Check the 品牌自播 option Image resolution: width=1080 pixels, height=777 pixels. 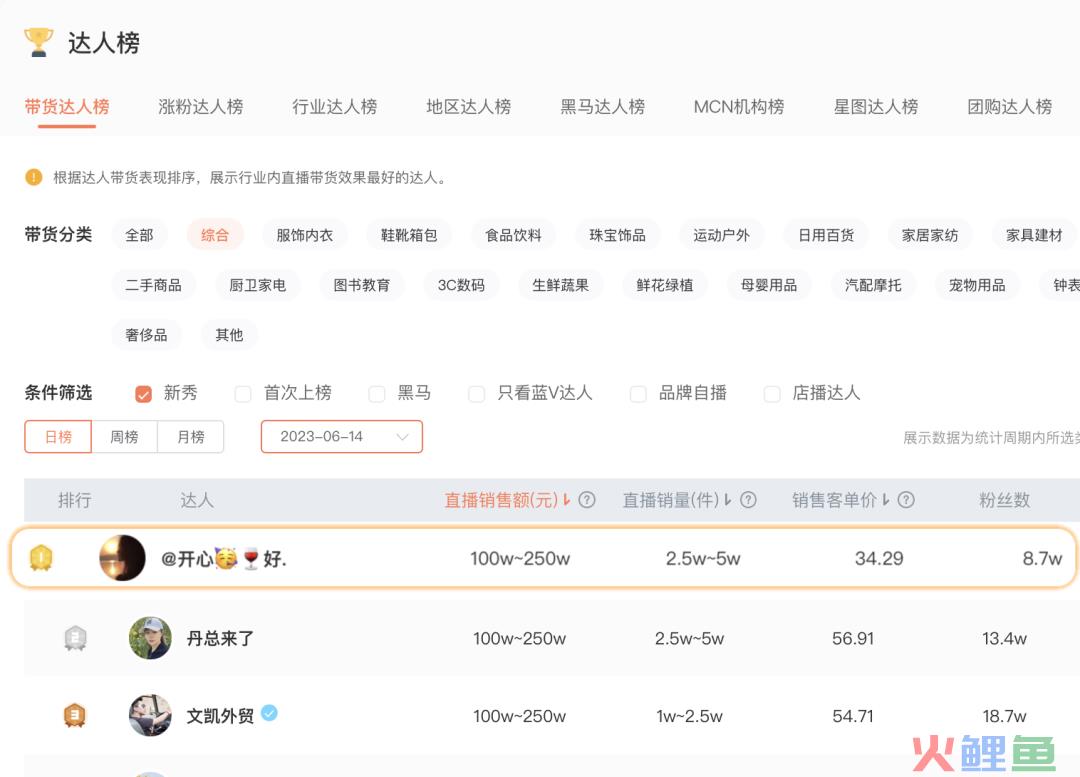638,394
